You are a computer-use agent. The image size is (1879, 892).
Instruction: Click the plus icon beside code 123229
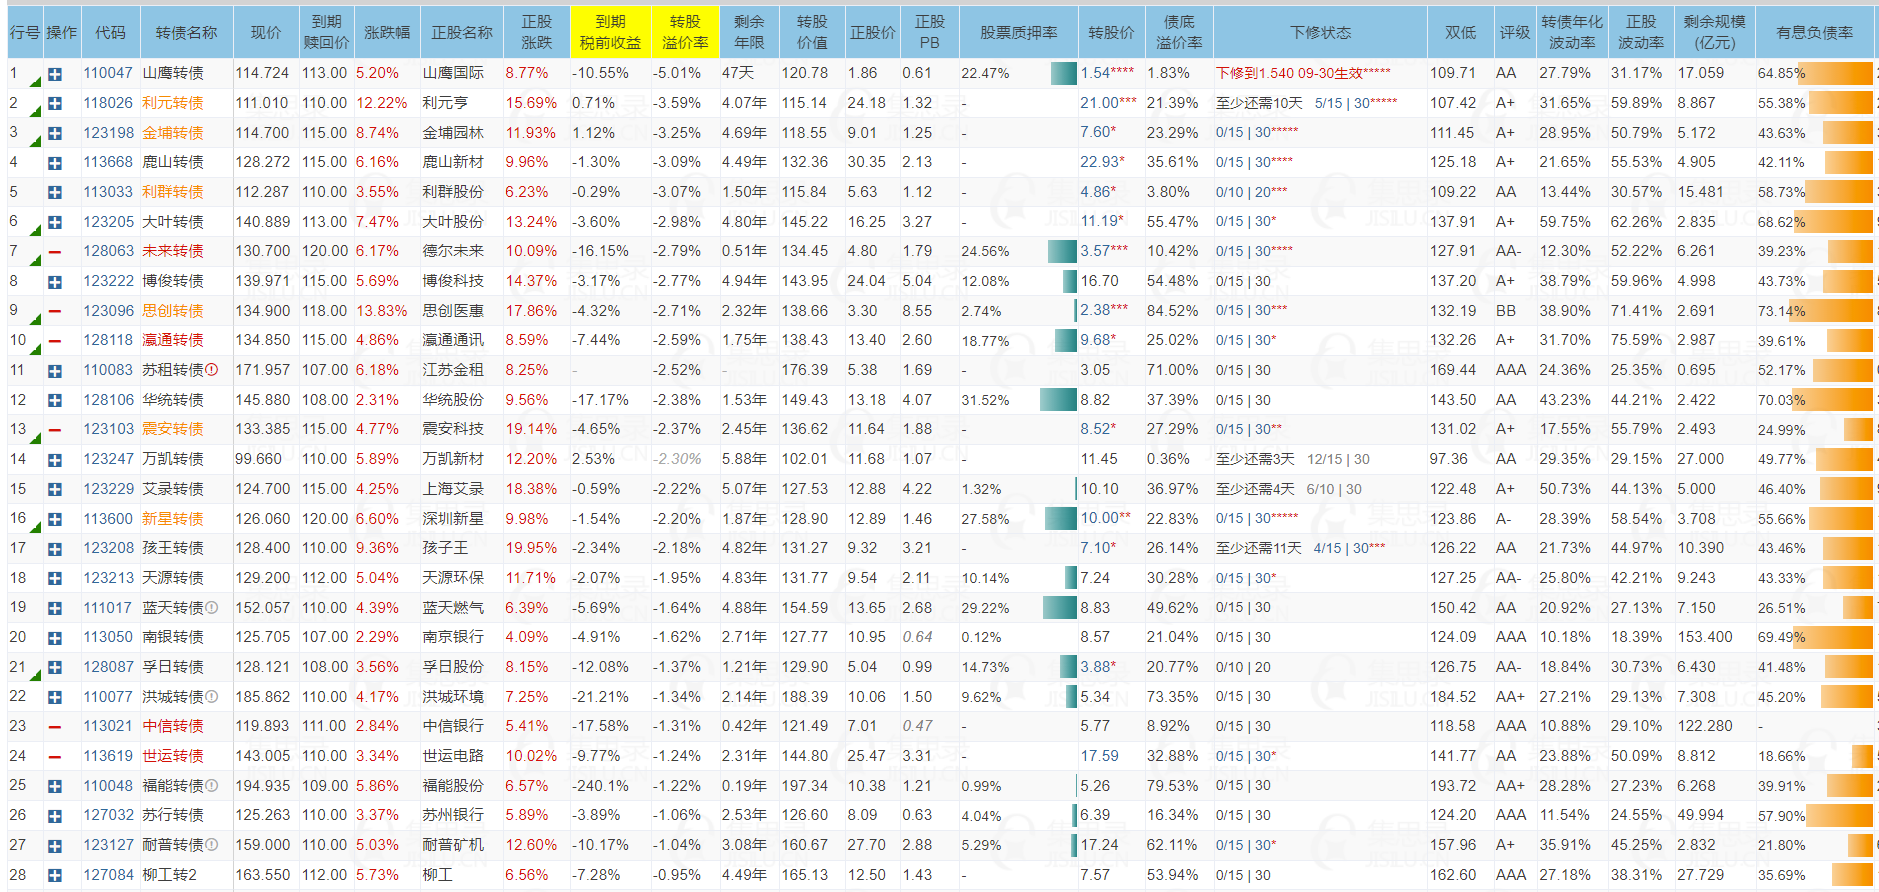pyautogui.click(x=55, y=490)
